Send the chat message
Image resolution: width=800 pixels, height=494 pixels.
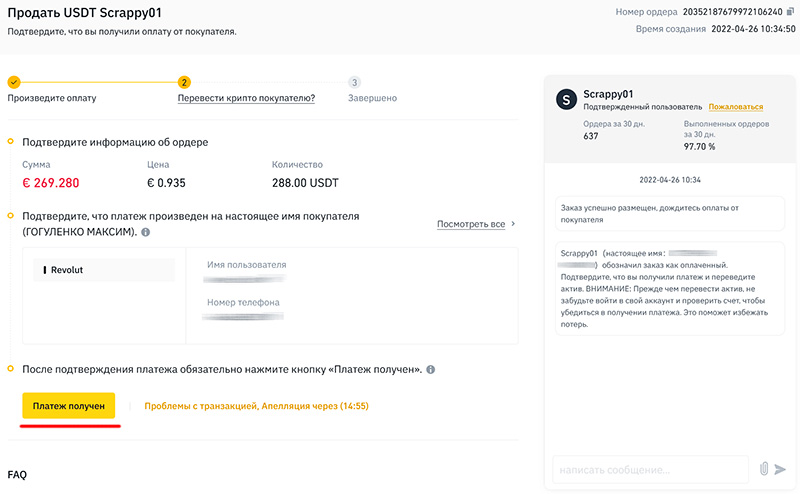(781, 468)
